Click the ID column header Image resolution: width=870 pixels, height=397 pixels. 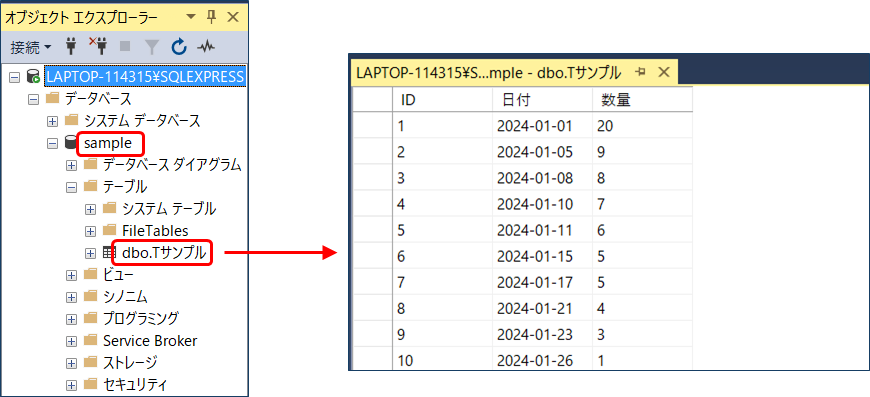[x=442, y=100]
